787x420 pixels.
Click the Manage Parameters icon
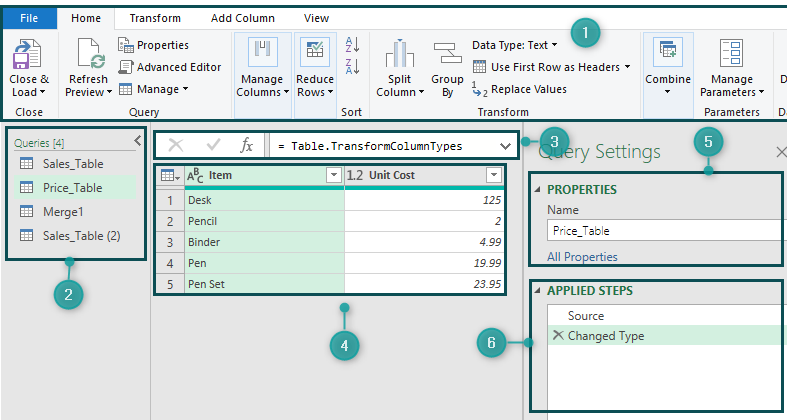click(x=731, y=53)
